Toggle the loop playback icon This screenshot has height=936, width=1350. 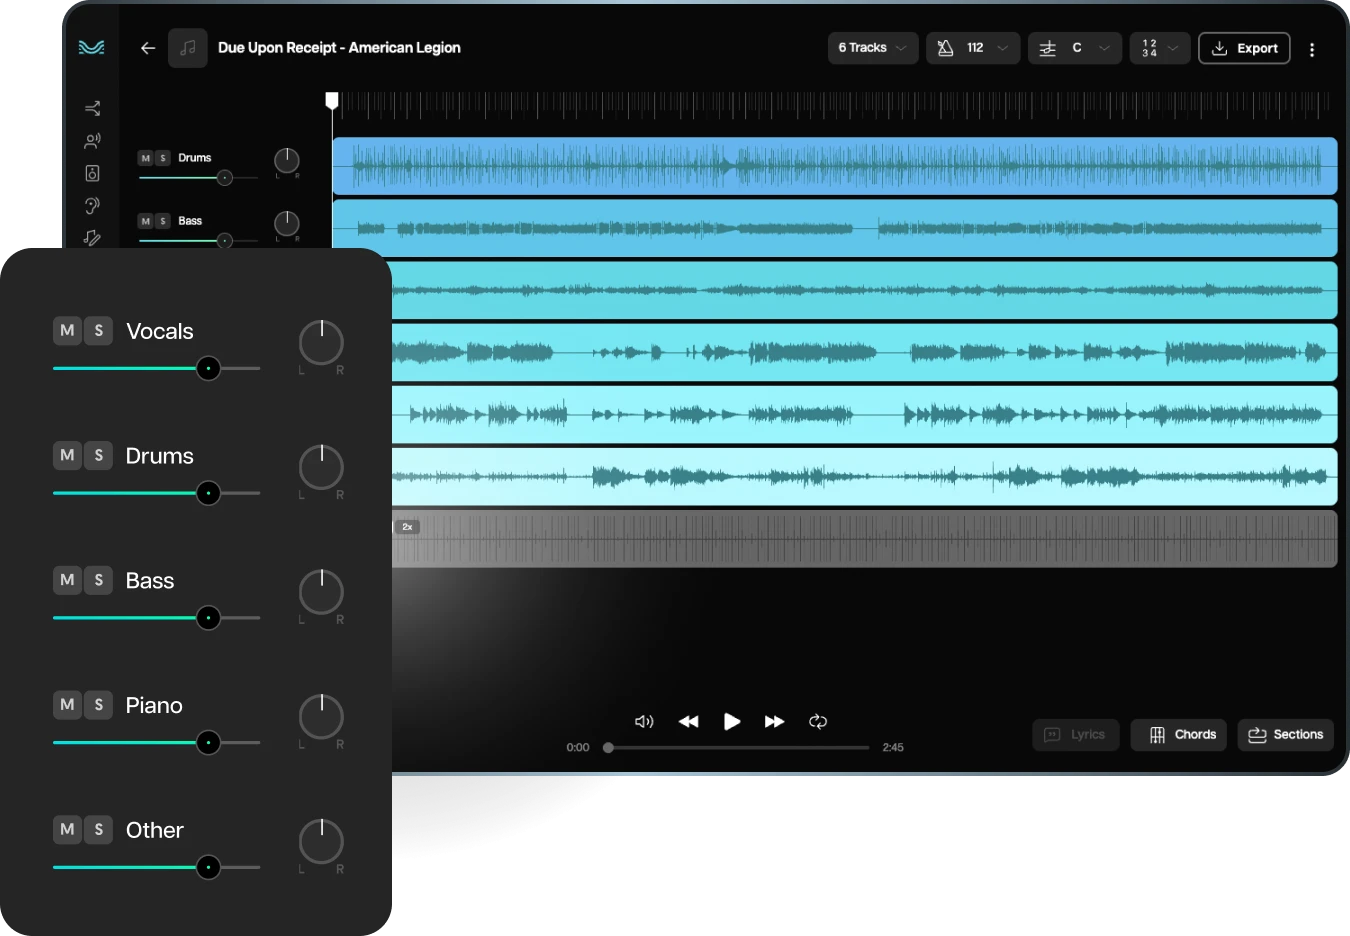[x=818, y=721]
